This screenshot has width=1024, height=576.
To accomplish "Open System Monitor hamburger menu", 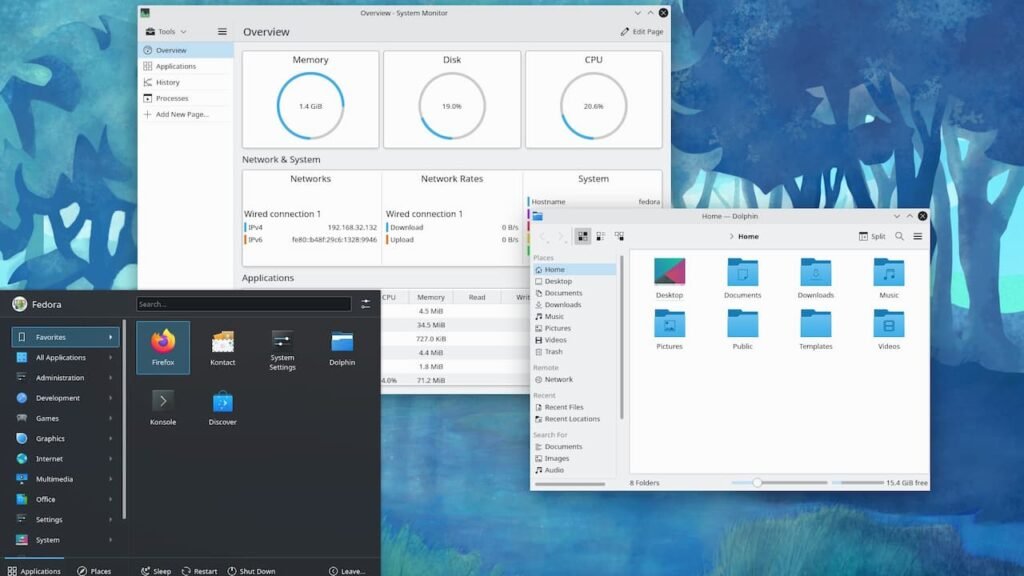I will (222, 31).
